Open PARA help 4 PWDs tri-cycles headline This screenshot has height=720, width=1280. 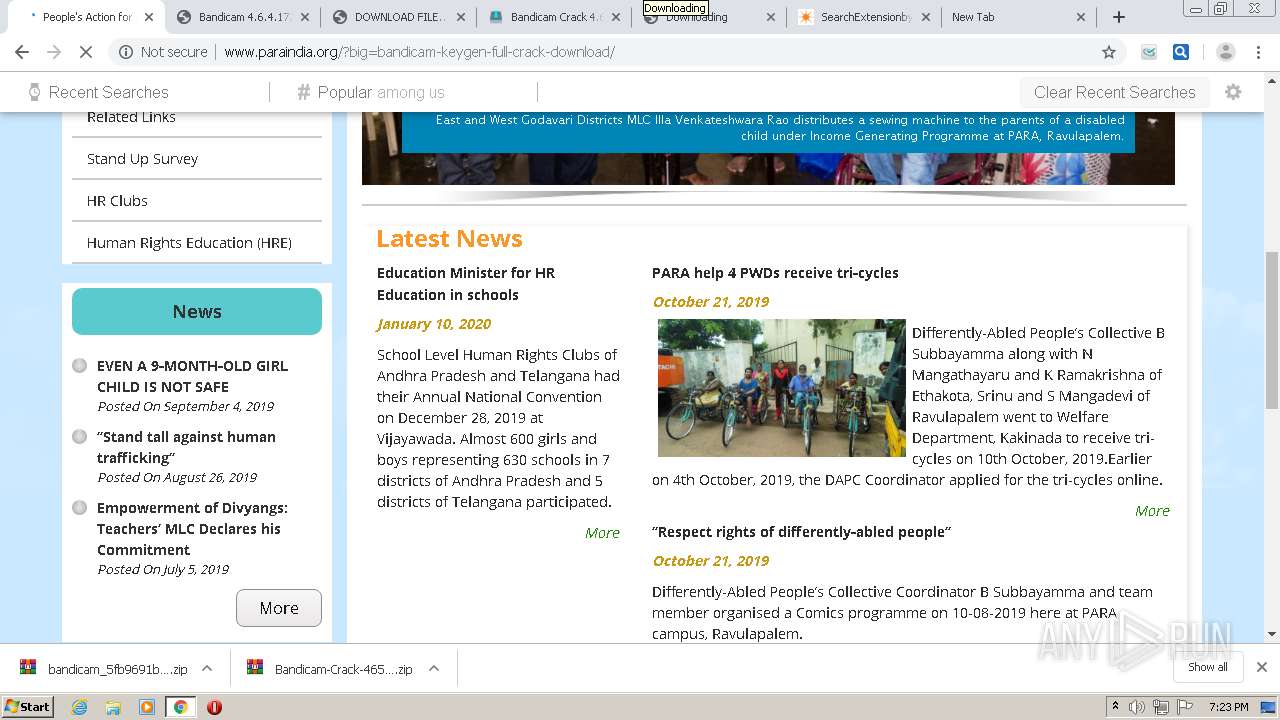[x=775, y=273]
